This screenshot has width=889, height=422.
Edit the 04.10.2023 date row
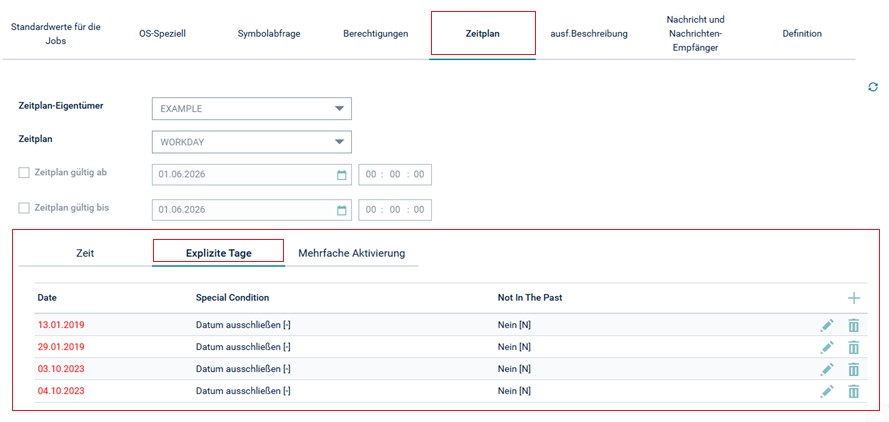[827, 391]
